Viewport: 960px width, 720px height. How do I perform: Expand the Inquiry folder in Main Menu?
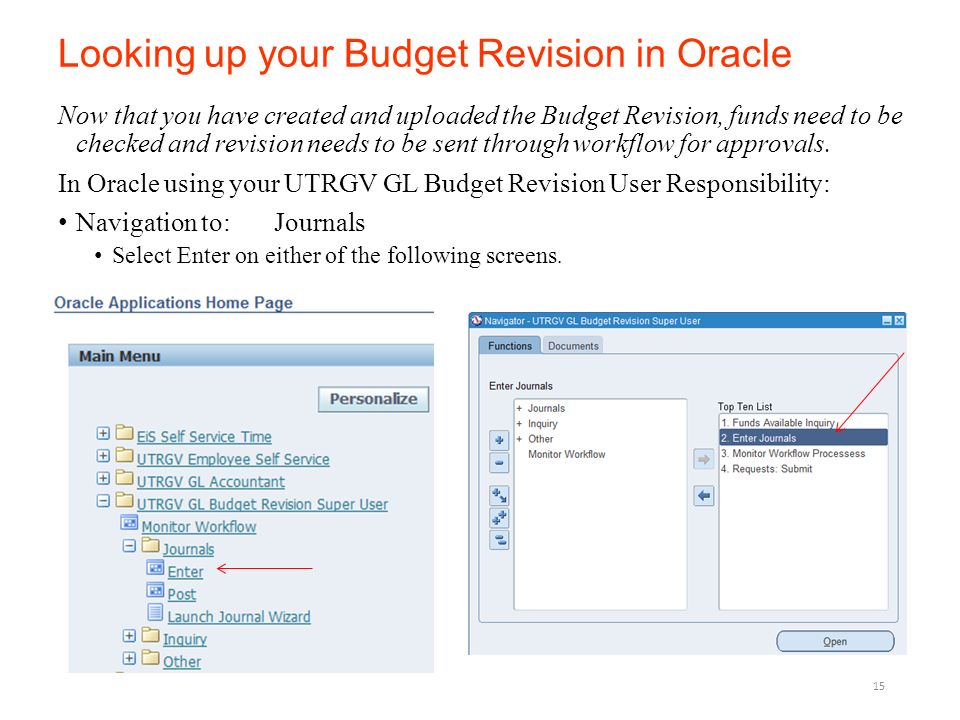[129, 636]
